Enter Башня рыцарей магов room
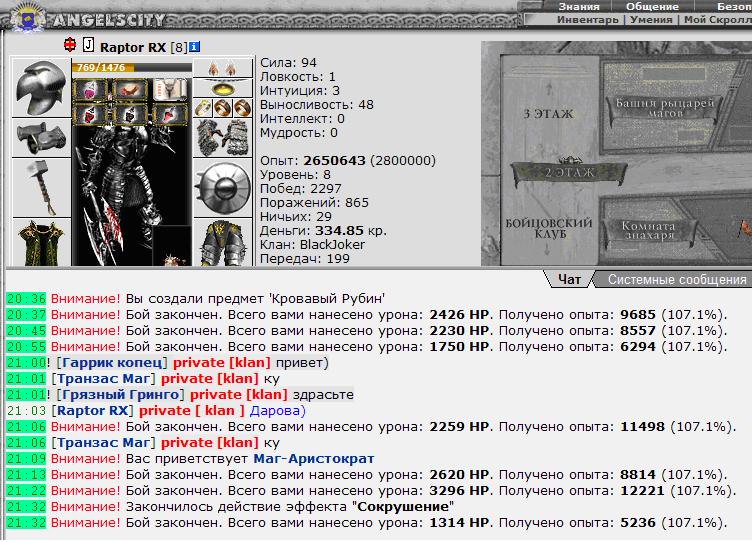 (x=665, y=108)
